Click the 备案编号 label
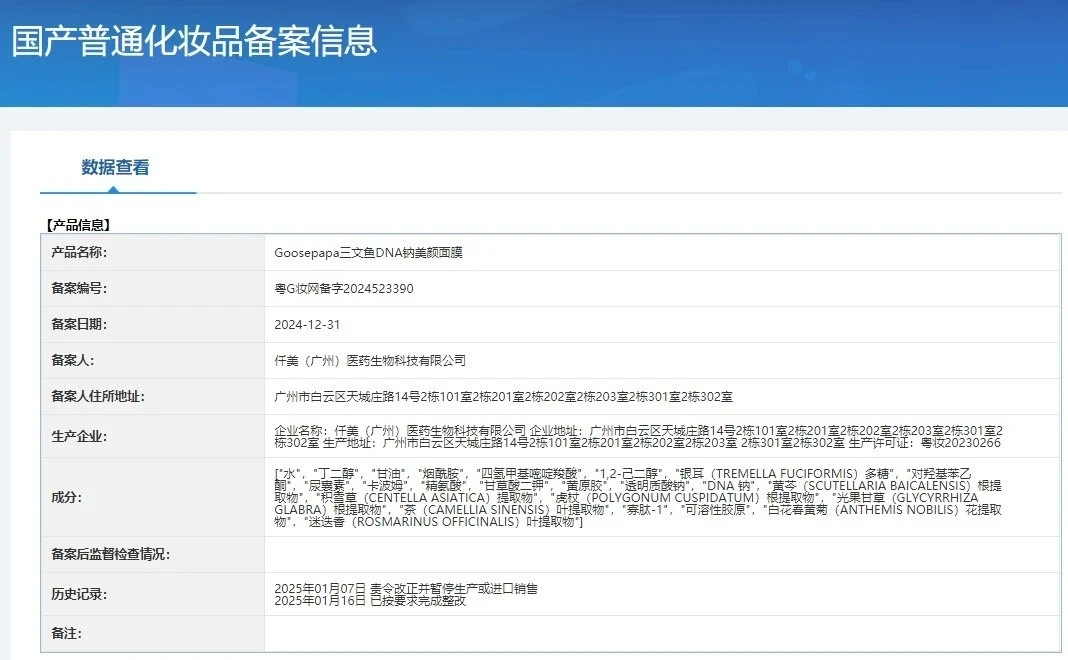Image resolution: width=1068 pixels, height=660 pixels. 79,288
